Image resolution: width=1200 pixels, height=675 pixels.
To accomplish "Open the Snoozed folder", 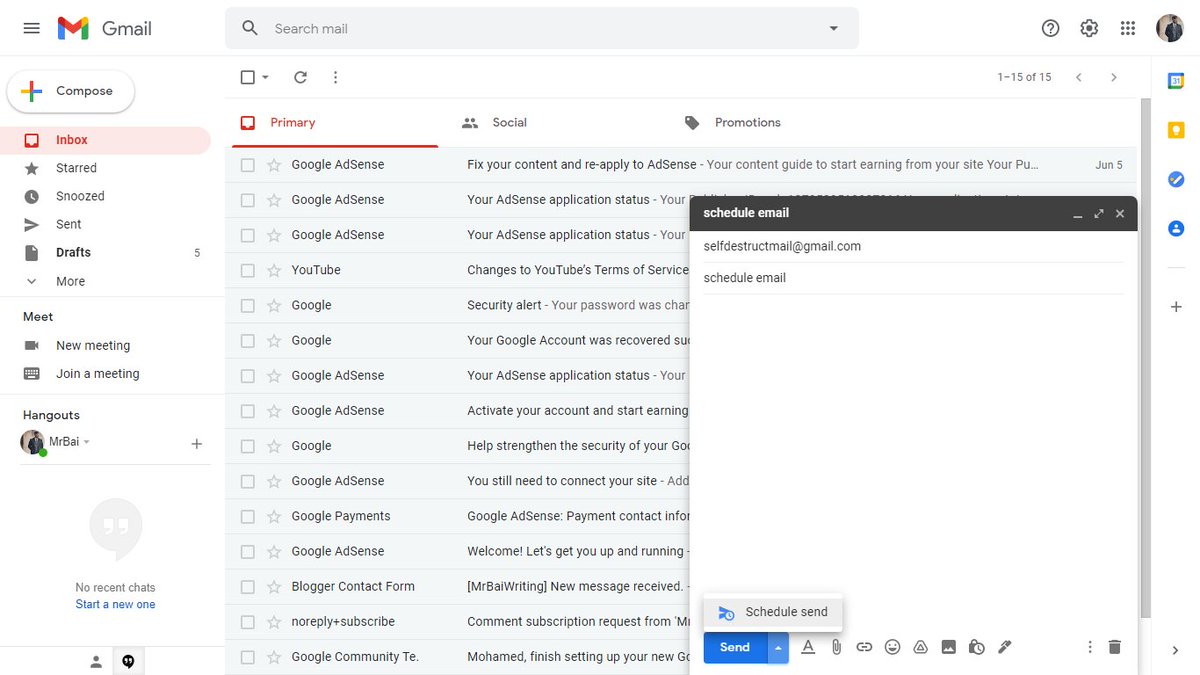I will [80, 196].
